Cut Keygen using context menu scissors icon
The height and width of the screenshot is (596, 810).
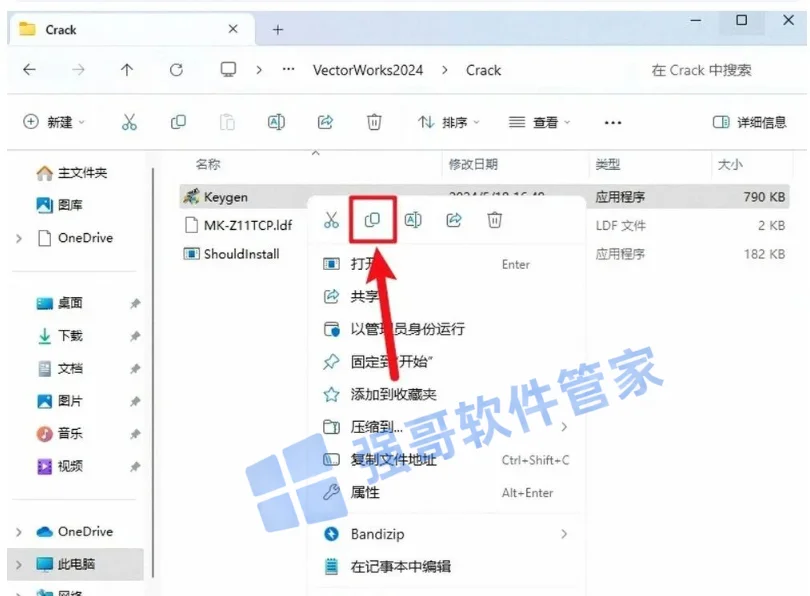click(x=331, y=220)
